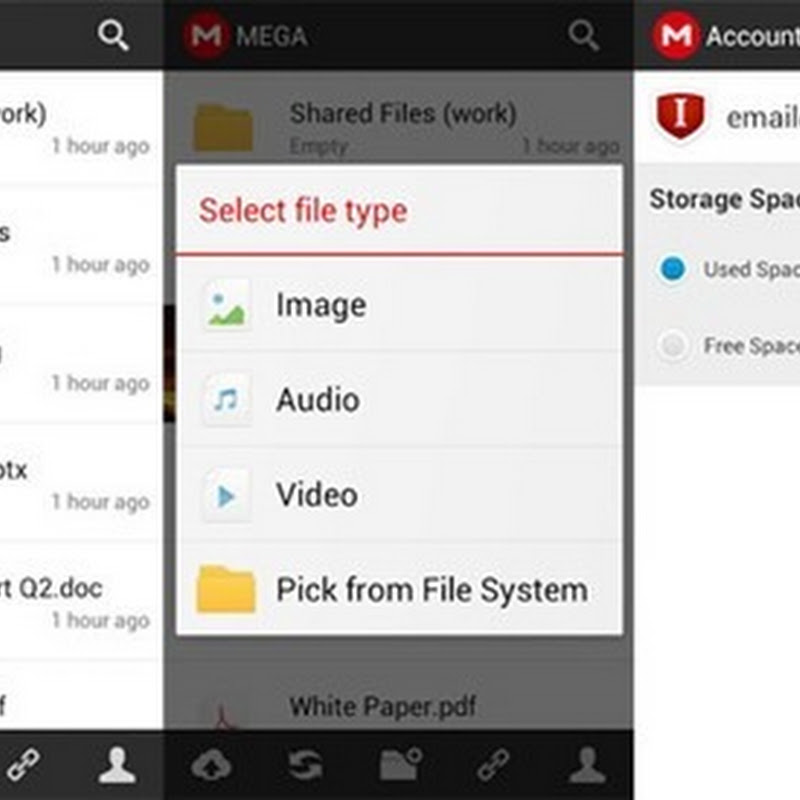Tap Select file type dialog title

pos(303,210)
